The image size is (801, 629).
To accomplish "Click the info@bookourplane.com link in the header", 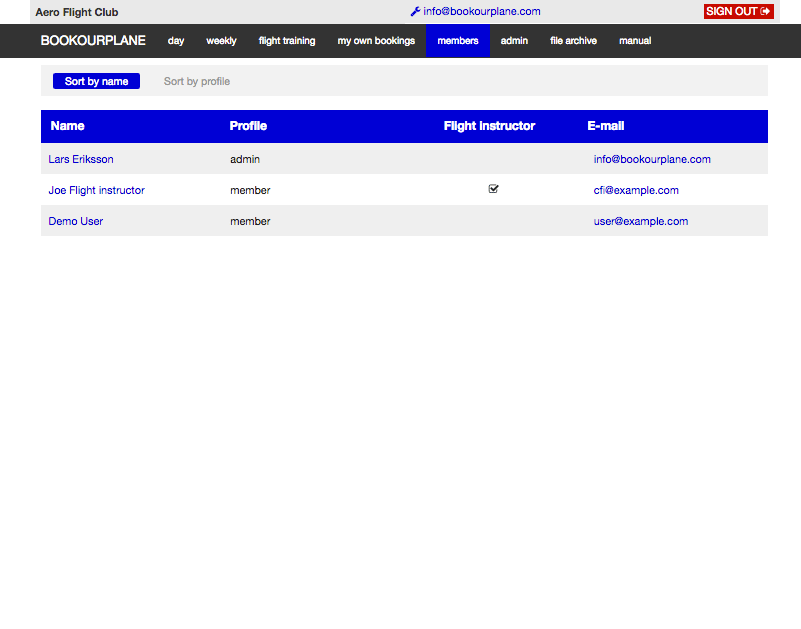I will coord(482,11).
